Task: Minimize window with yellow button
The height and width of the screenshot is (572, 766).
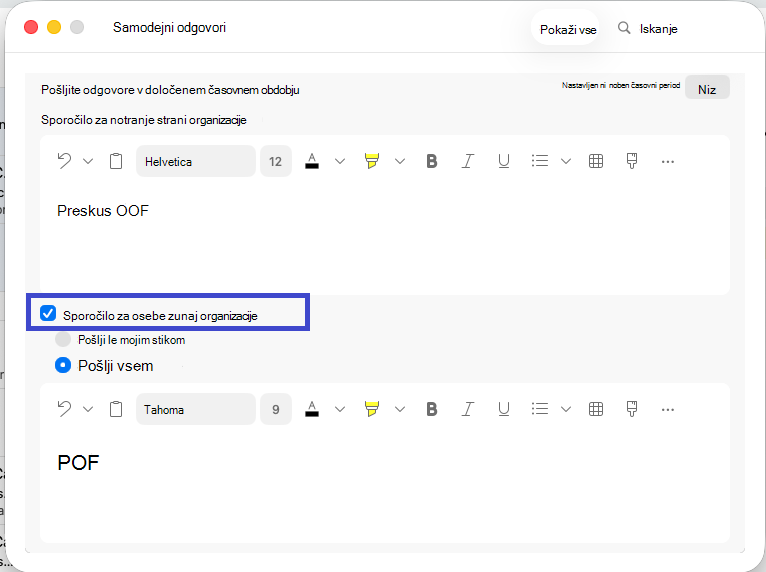Action: pos(54,27)
